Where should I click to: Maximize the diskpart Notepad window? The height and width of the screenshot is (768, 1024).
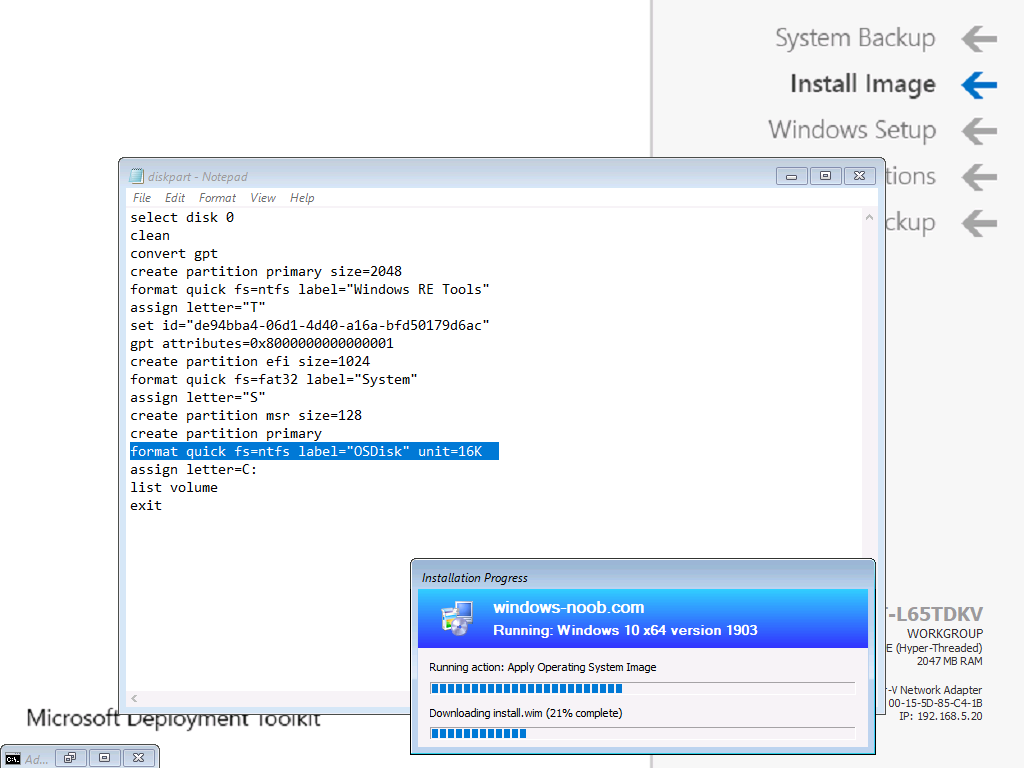click(x=825, y=176)
